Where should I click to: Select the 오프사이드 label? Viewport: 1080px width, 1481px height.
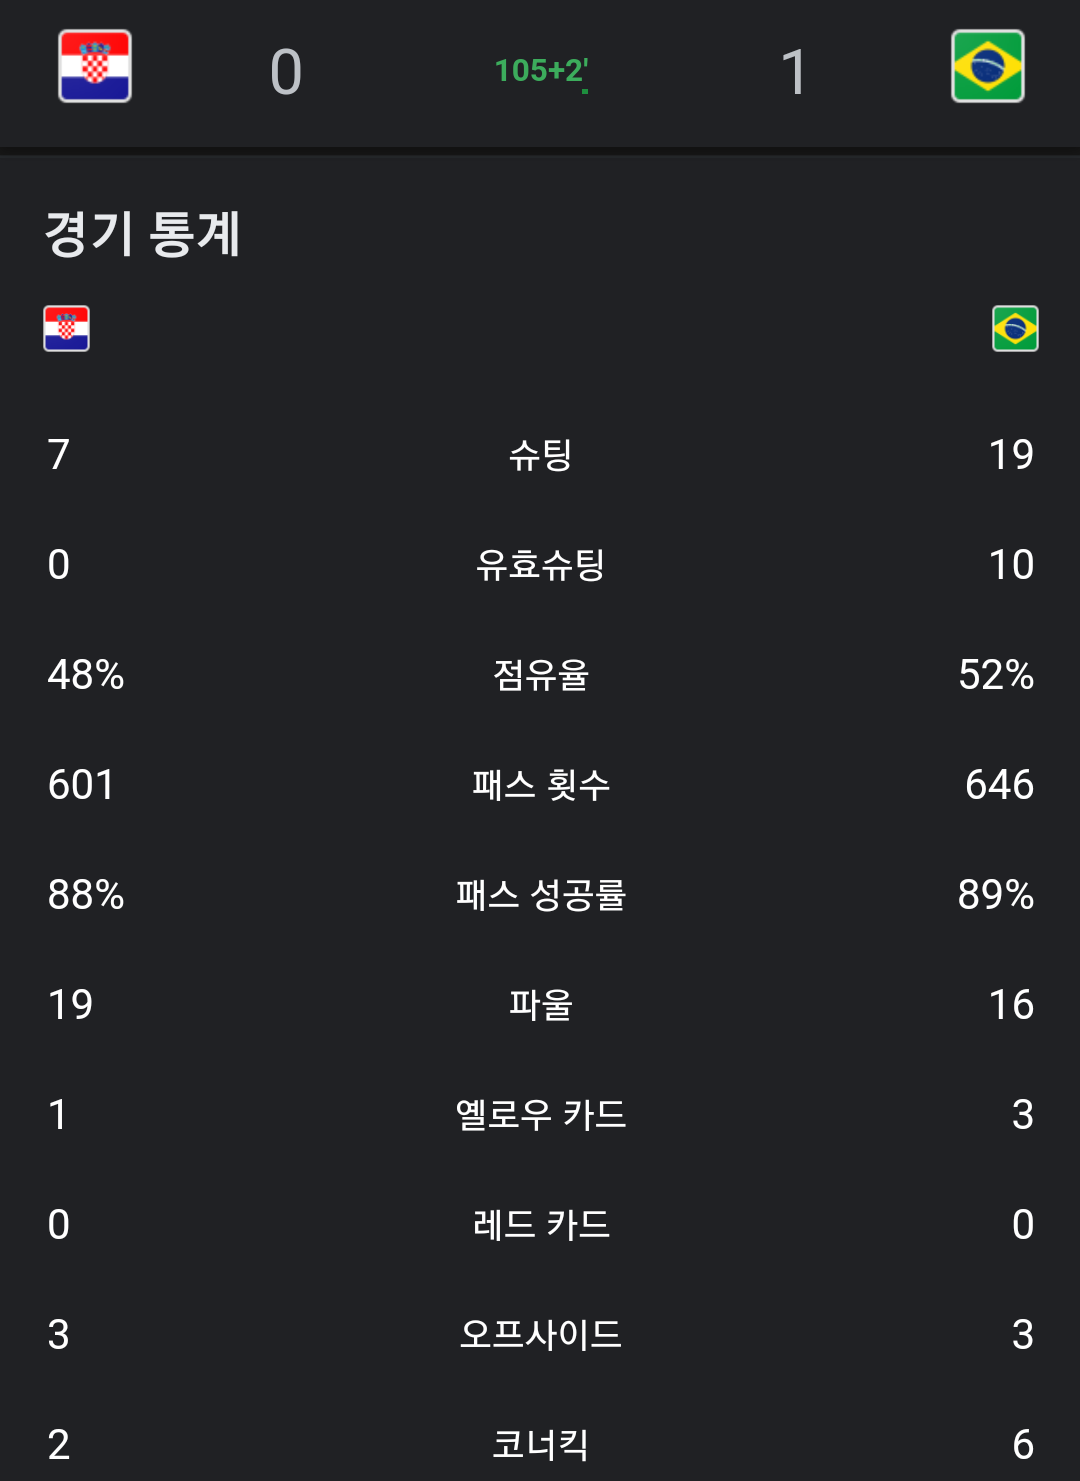coord(540,1335)
